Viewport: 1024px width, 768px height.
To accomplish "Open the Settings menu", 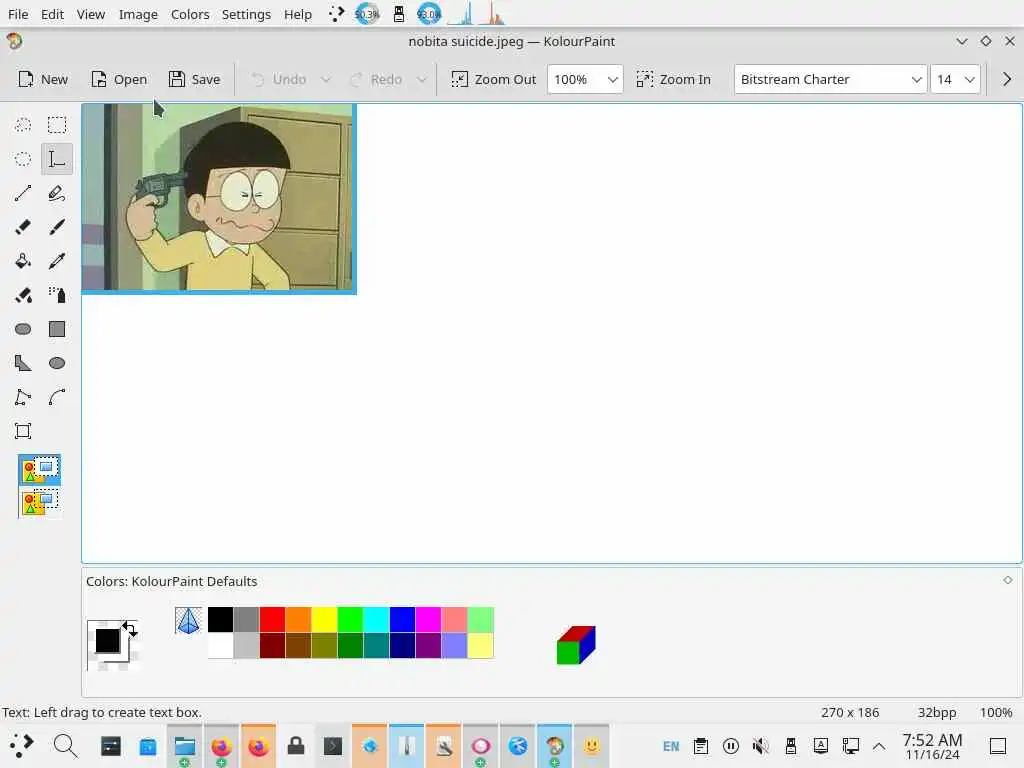I will tap(246, 14).
